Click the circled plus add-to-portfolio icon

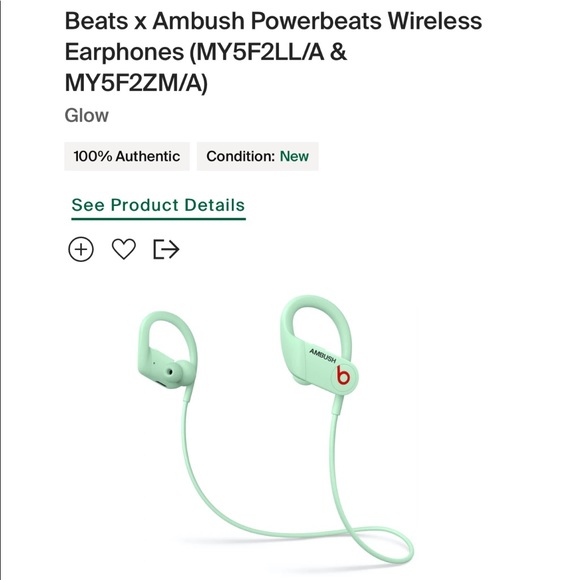click(81, 249)
